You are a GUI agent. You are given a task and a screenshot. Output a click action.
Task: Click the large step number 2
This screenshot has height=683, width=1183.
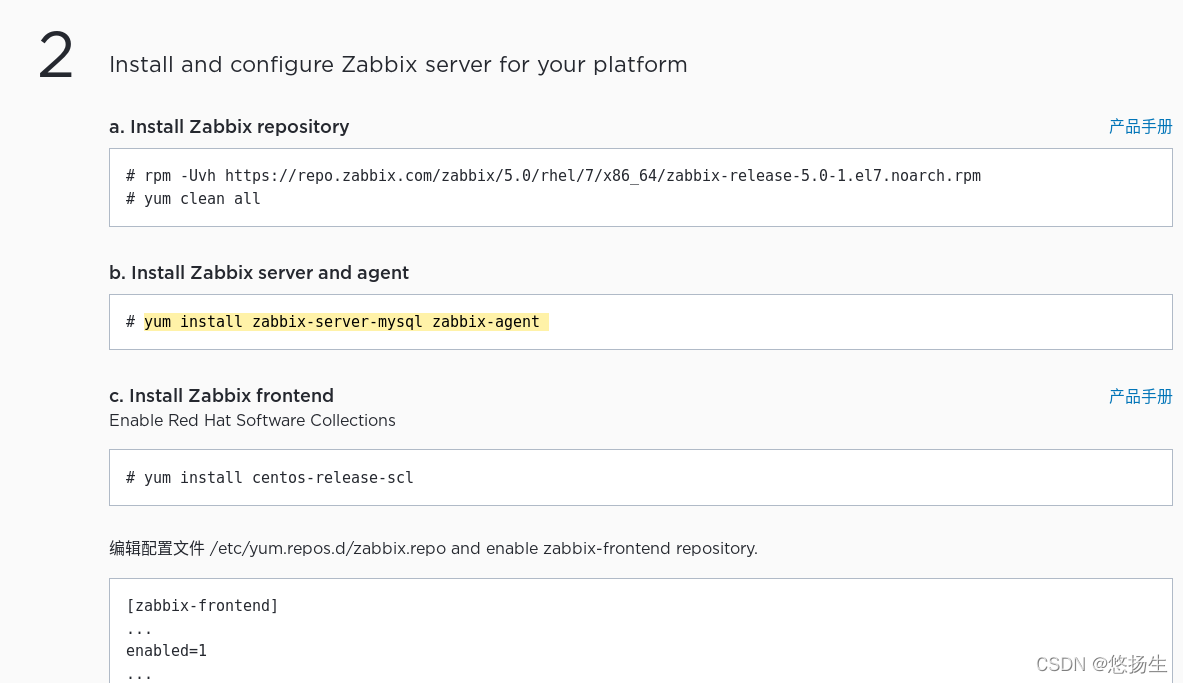point(56,57)
